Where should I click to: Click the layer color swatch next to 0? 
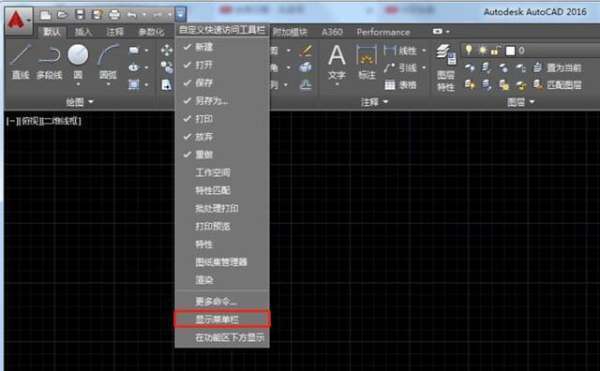510,50
